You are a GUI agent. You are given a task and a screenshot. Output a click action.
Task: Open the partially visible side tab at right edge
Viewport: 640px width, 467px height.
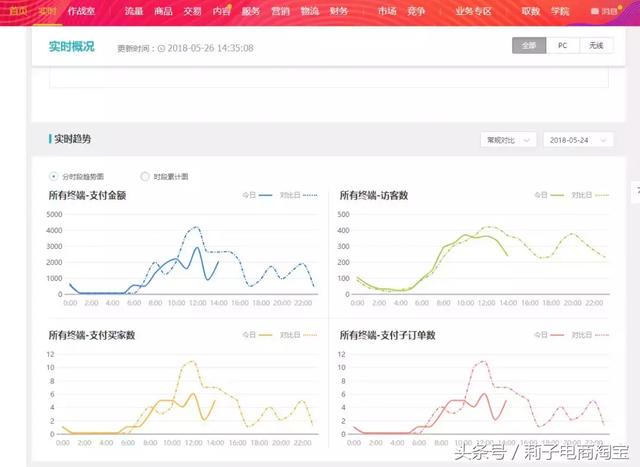(636, 192)
